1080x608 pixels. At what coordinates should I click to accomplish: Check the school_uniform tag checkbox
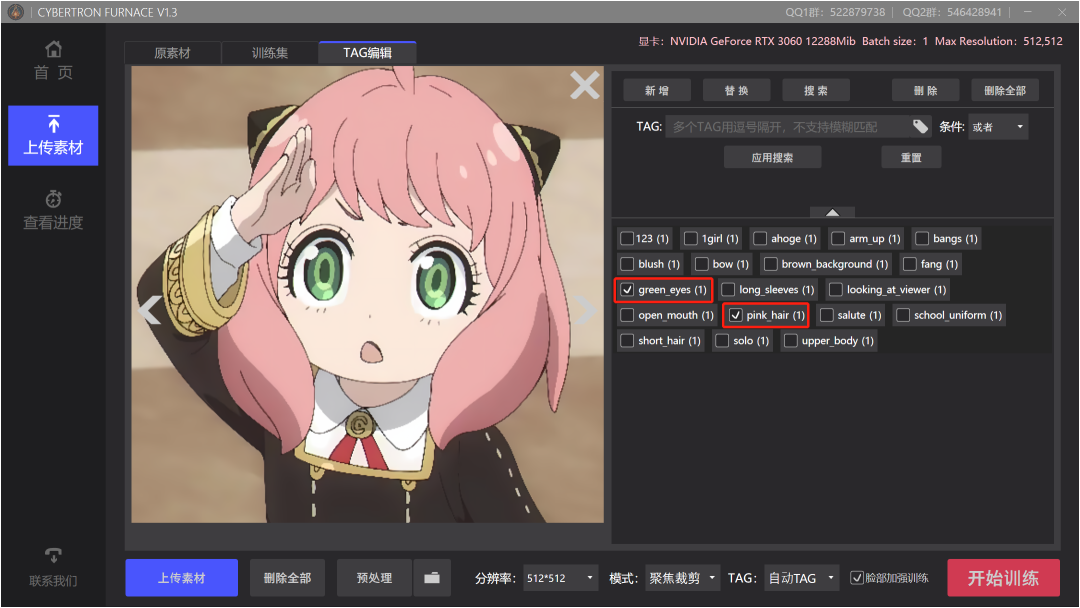coord(903,315)
